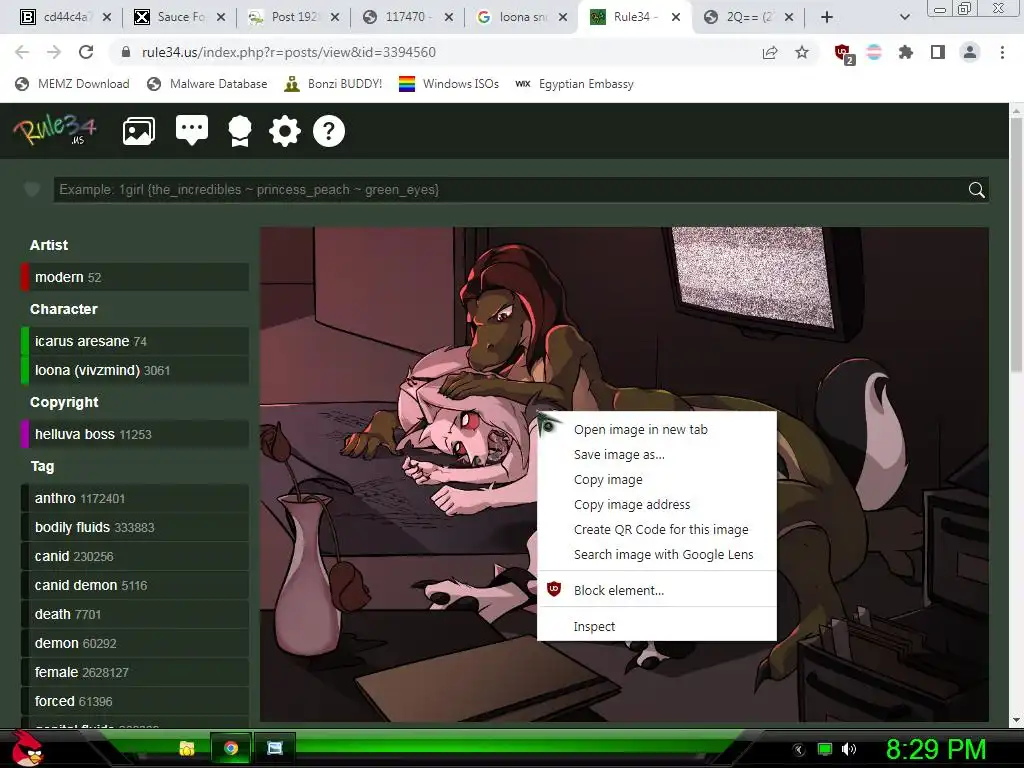This screenshot has width=1024, height=768.
Task: Open the comments speech-bubble icon
Action: (x=192, y=131)
